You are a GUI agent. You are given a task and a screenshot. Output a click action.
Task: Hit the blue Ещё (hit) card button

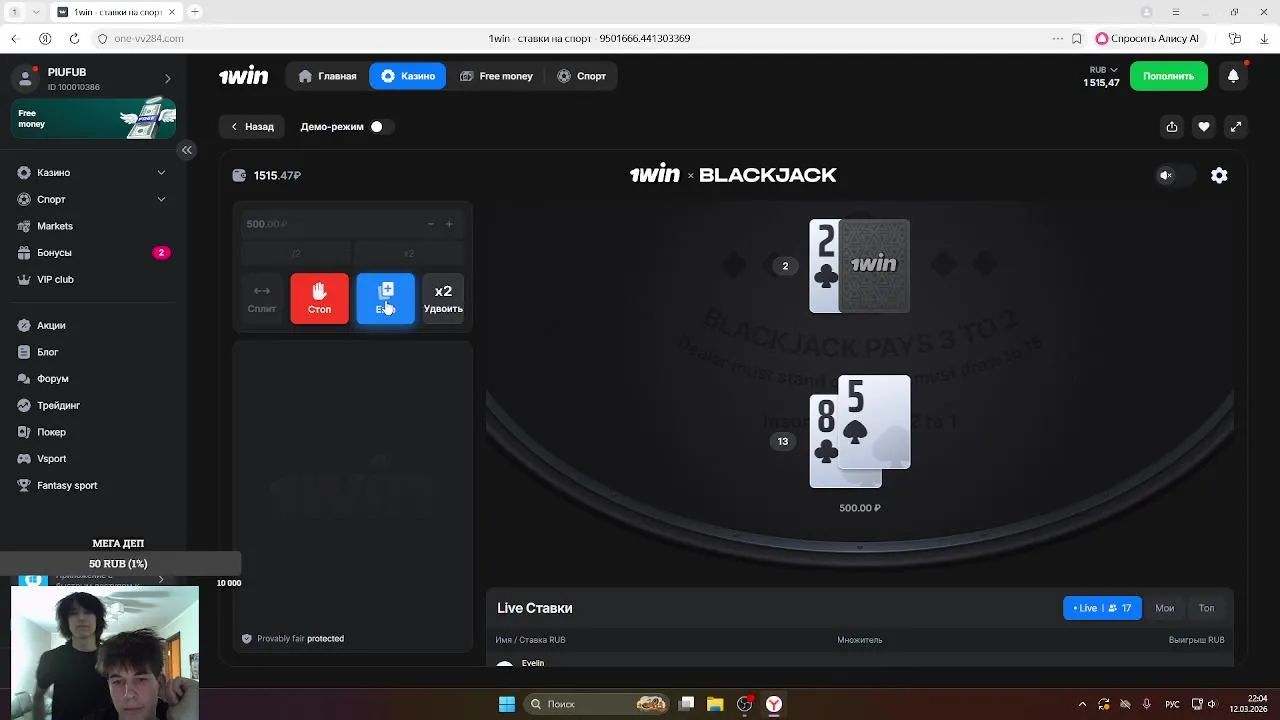click(385, 298)
